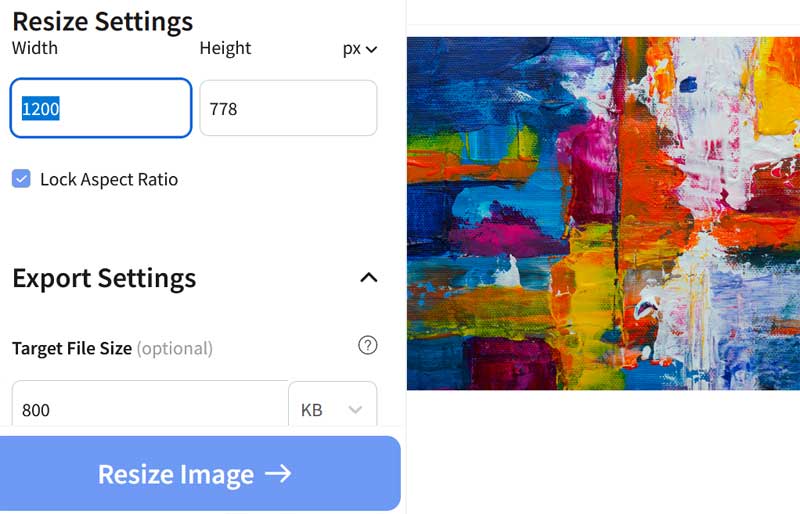
Task: Open the Target File Size help icon
Action: (x=368, y=346)
